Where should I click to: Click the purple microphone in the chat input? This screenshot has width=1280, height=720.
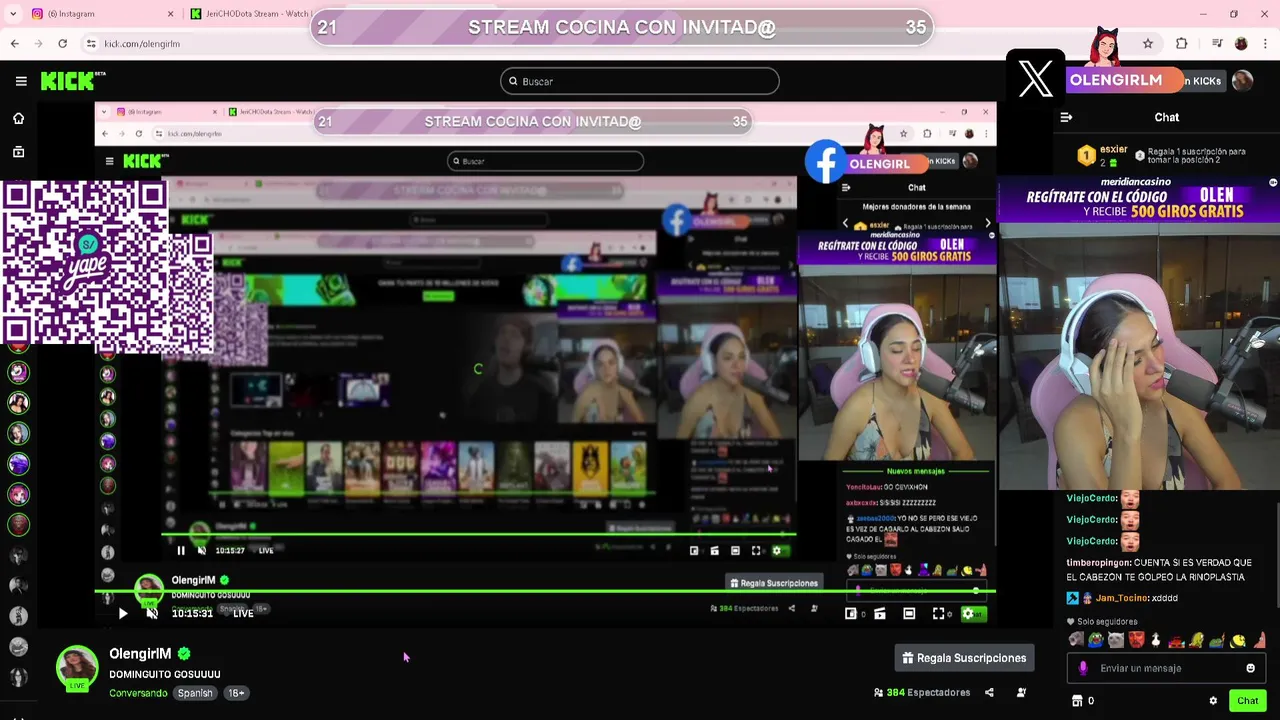[1083, 668]
